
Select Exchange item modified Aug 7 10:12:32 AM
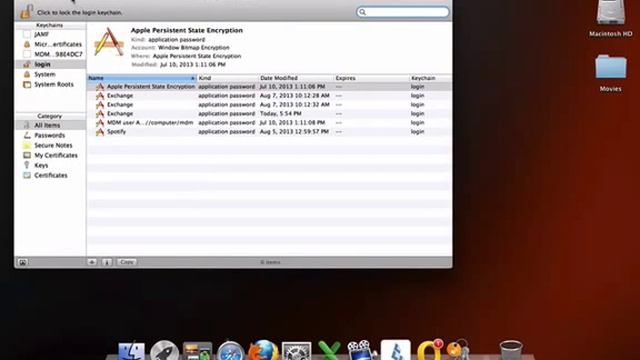tap(269, 104)
